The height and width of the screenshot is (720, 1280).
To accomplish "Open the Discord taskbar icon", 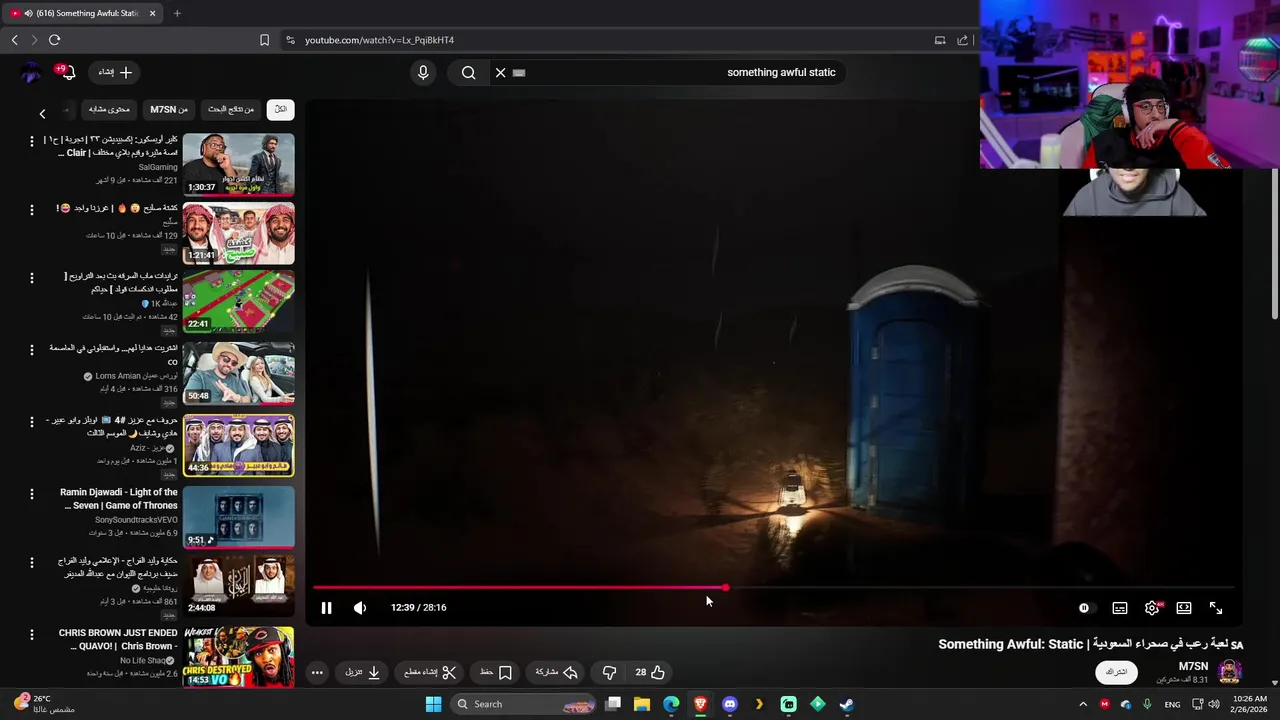I will click(729, 704).
